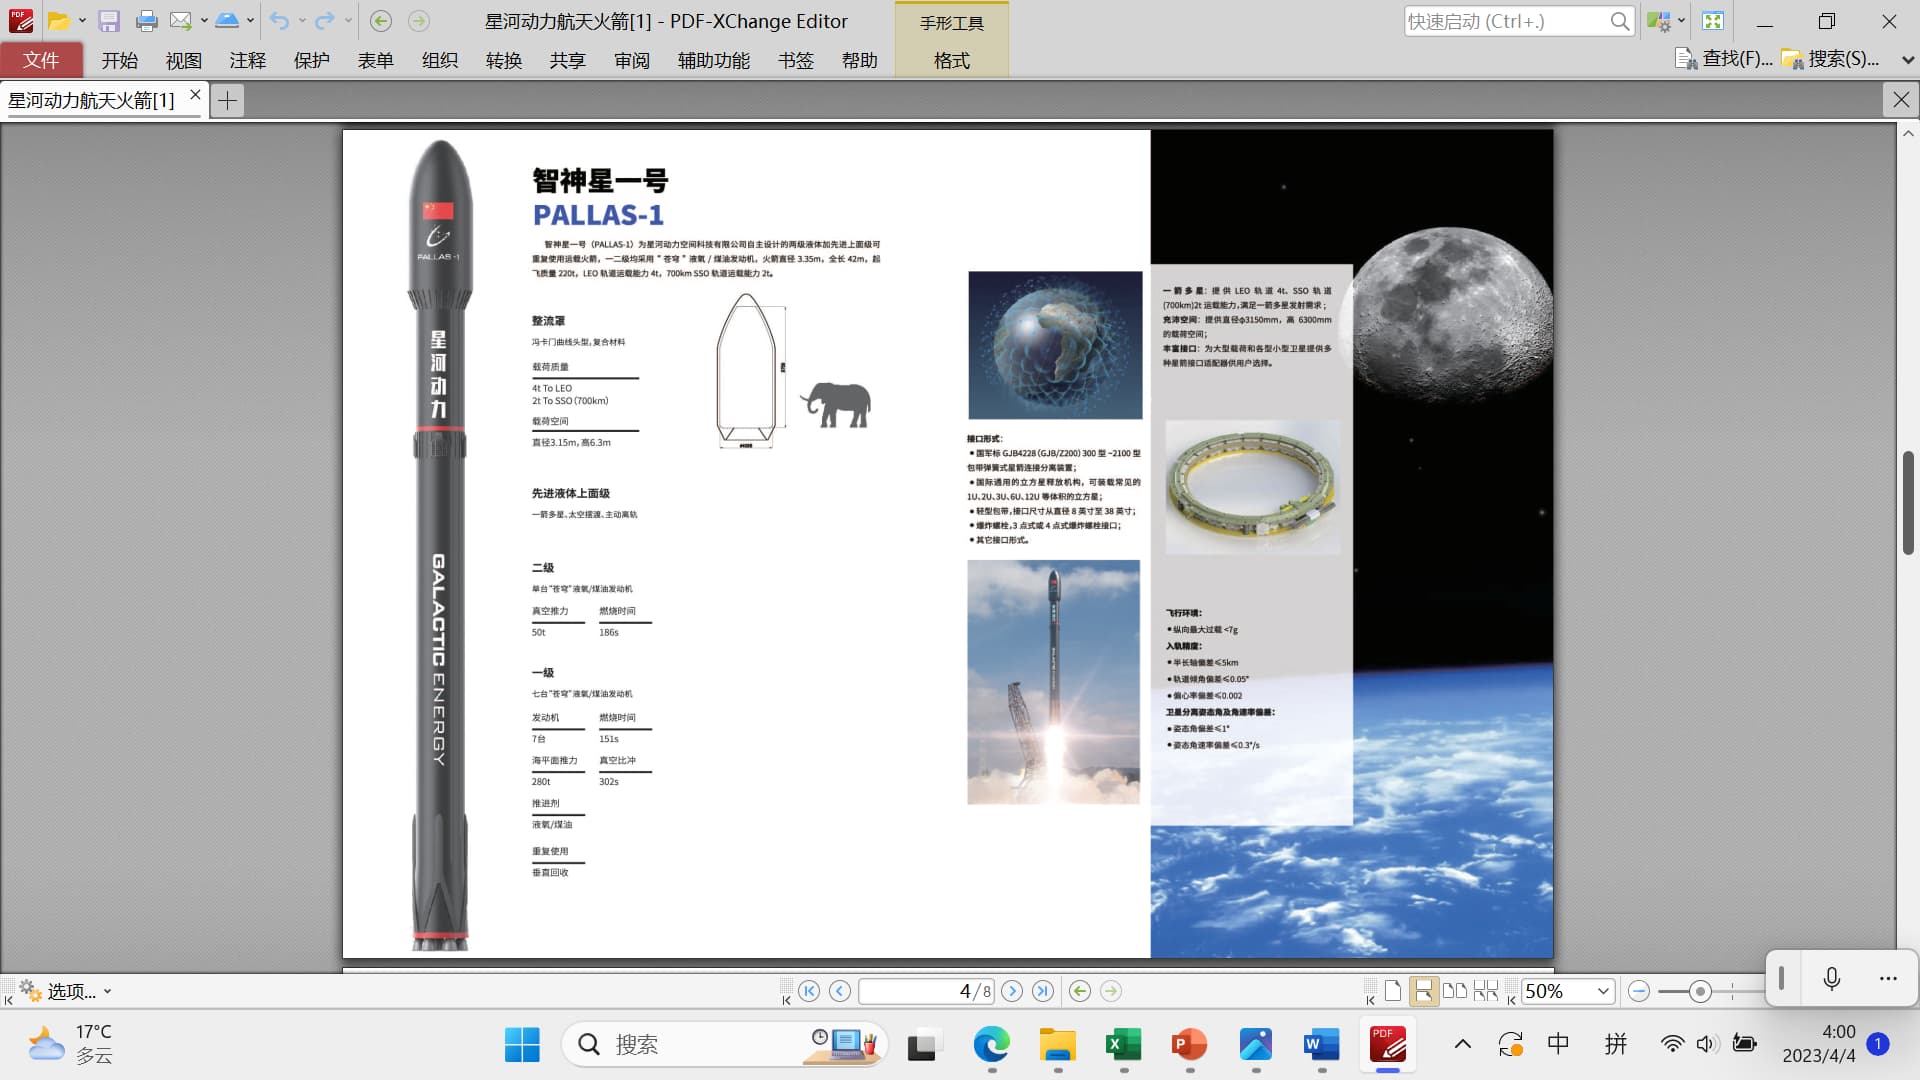
Task: Add a new document tab
Action: tap(227, 100)
